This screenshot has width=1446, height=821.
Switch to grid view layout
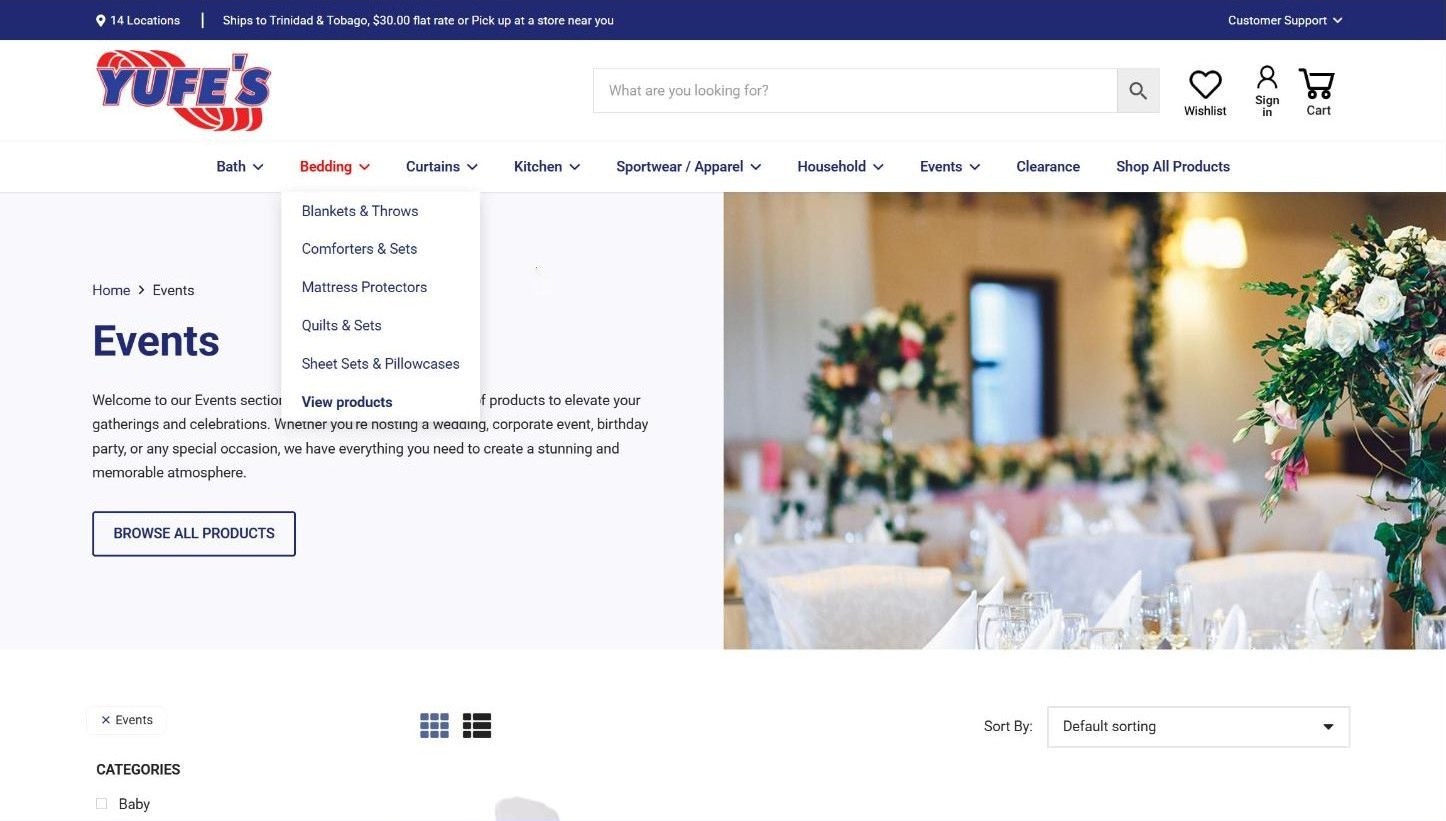click(434, 726)
